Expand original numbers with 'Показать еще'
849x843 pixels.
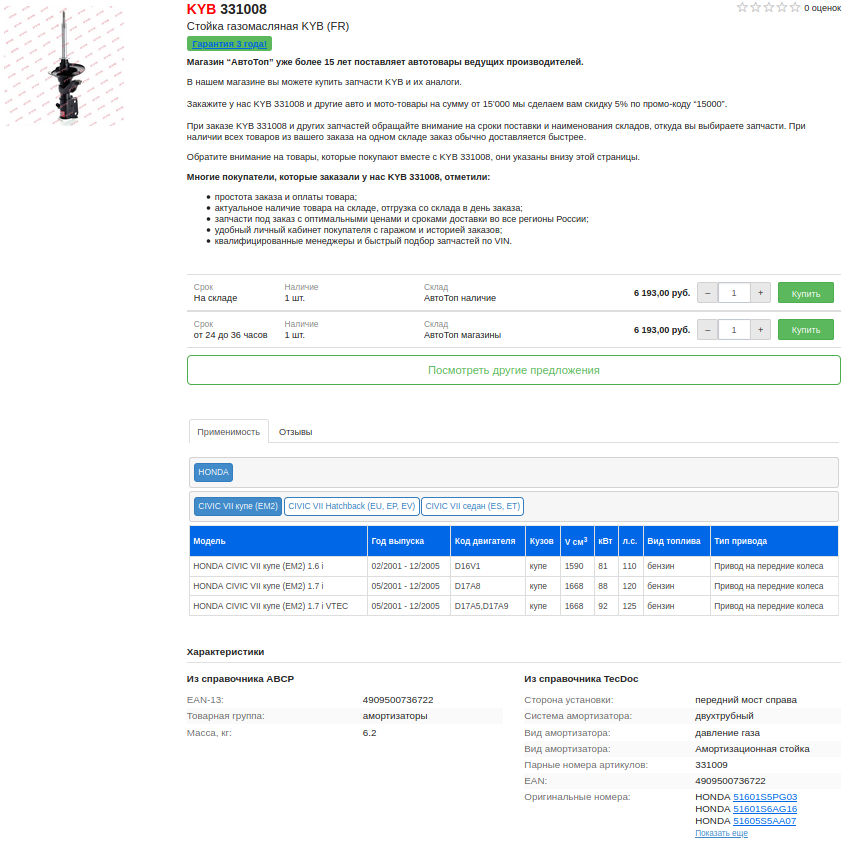[721, 833]
